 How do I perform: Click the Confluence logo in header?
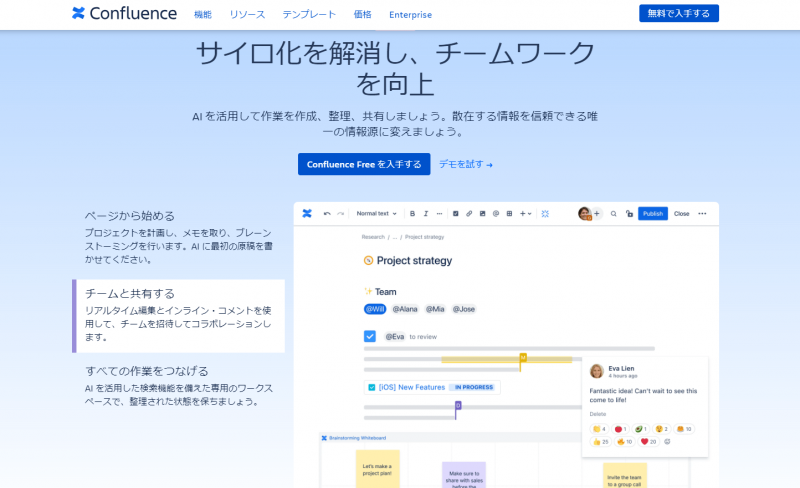(x=124, y=14)
